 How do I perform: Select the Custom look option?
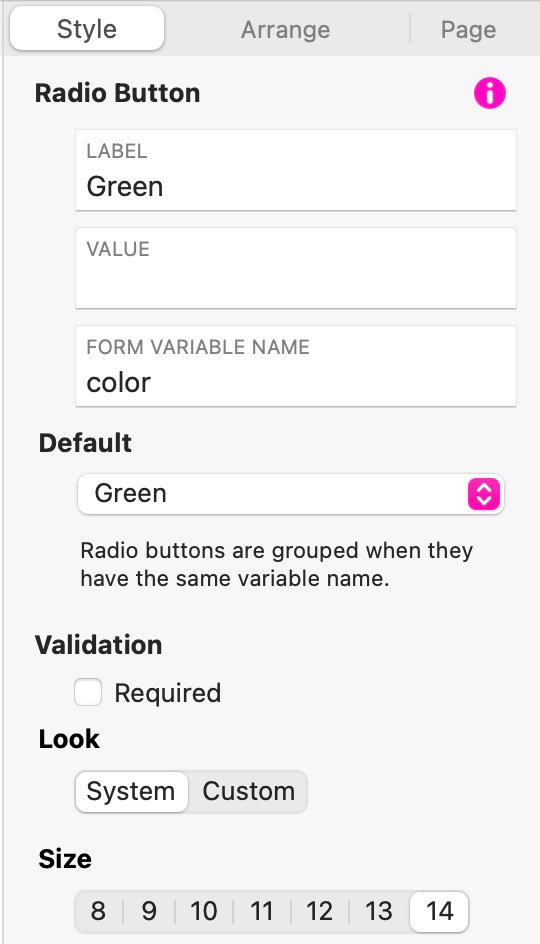pos(248,792)
